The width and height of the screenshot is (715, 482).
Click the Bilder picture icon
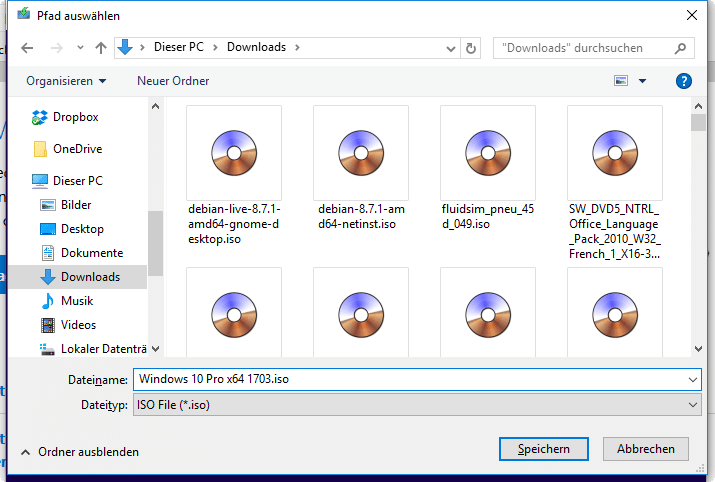pyautogui.click(x=48, y=205)
